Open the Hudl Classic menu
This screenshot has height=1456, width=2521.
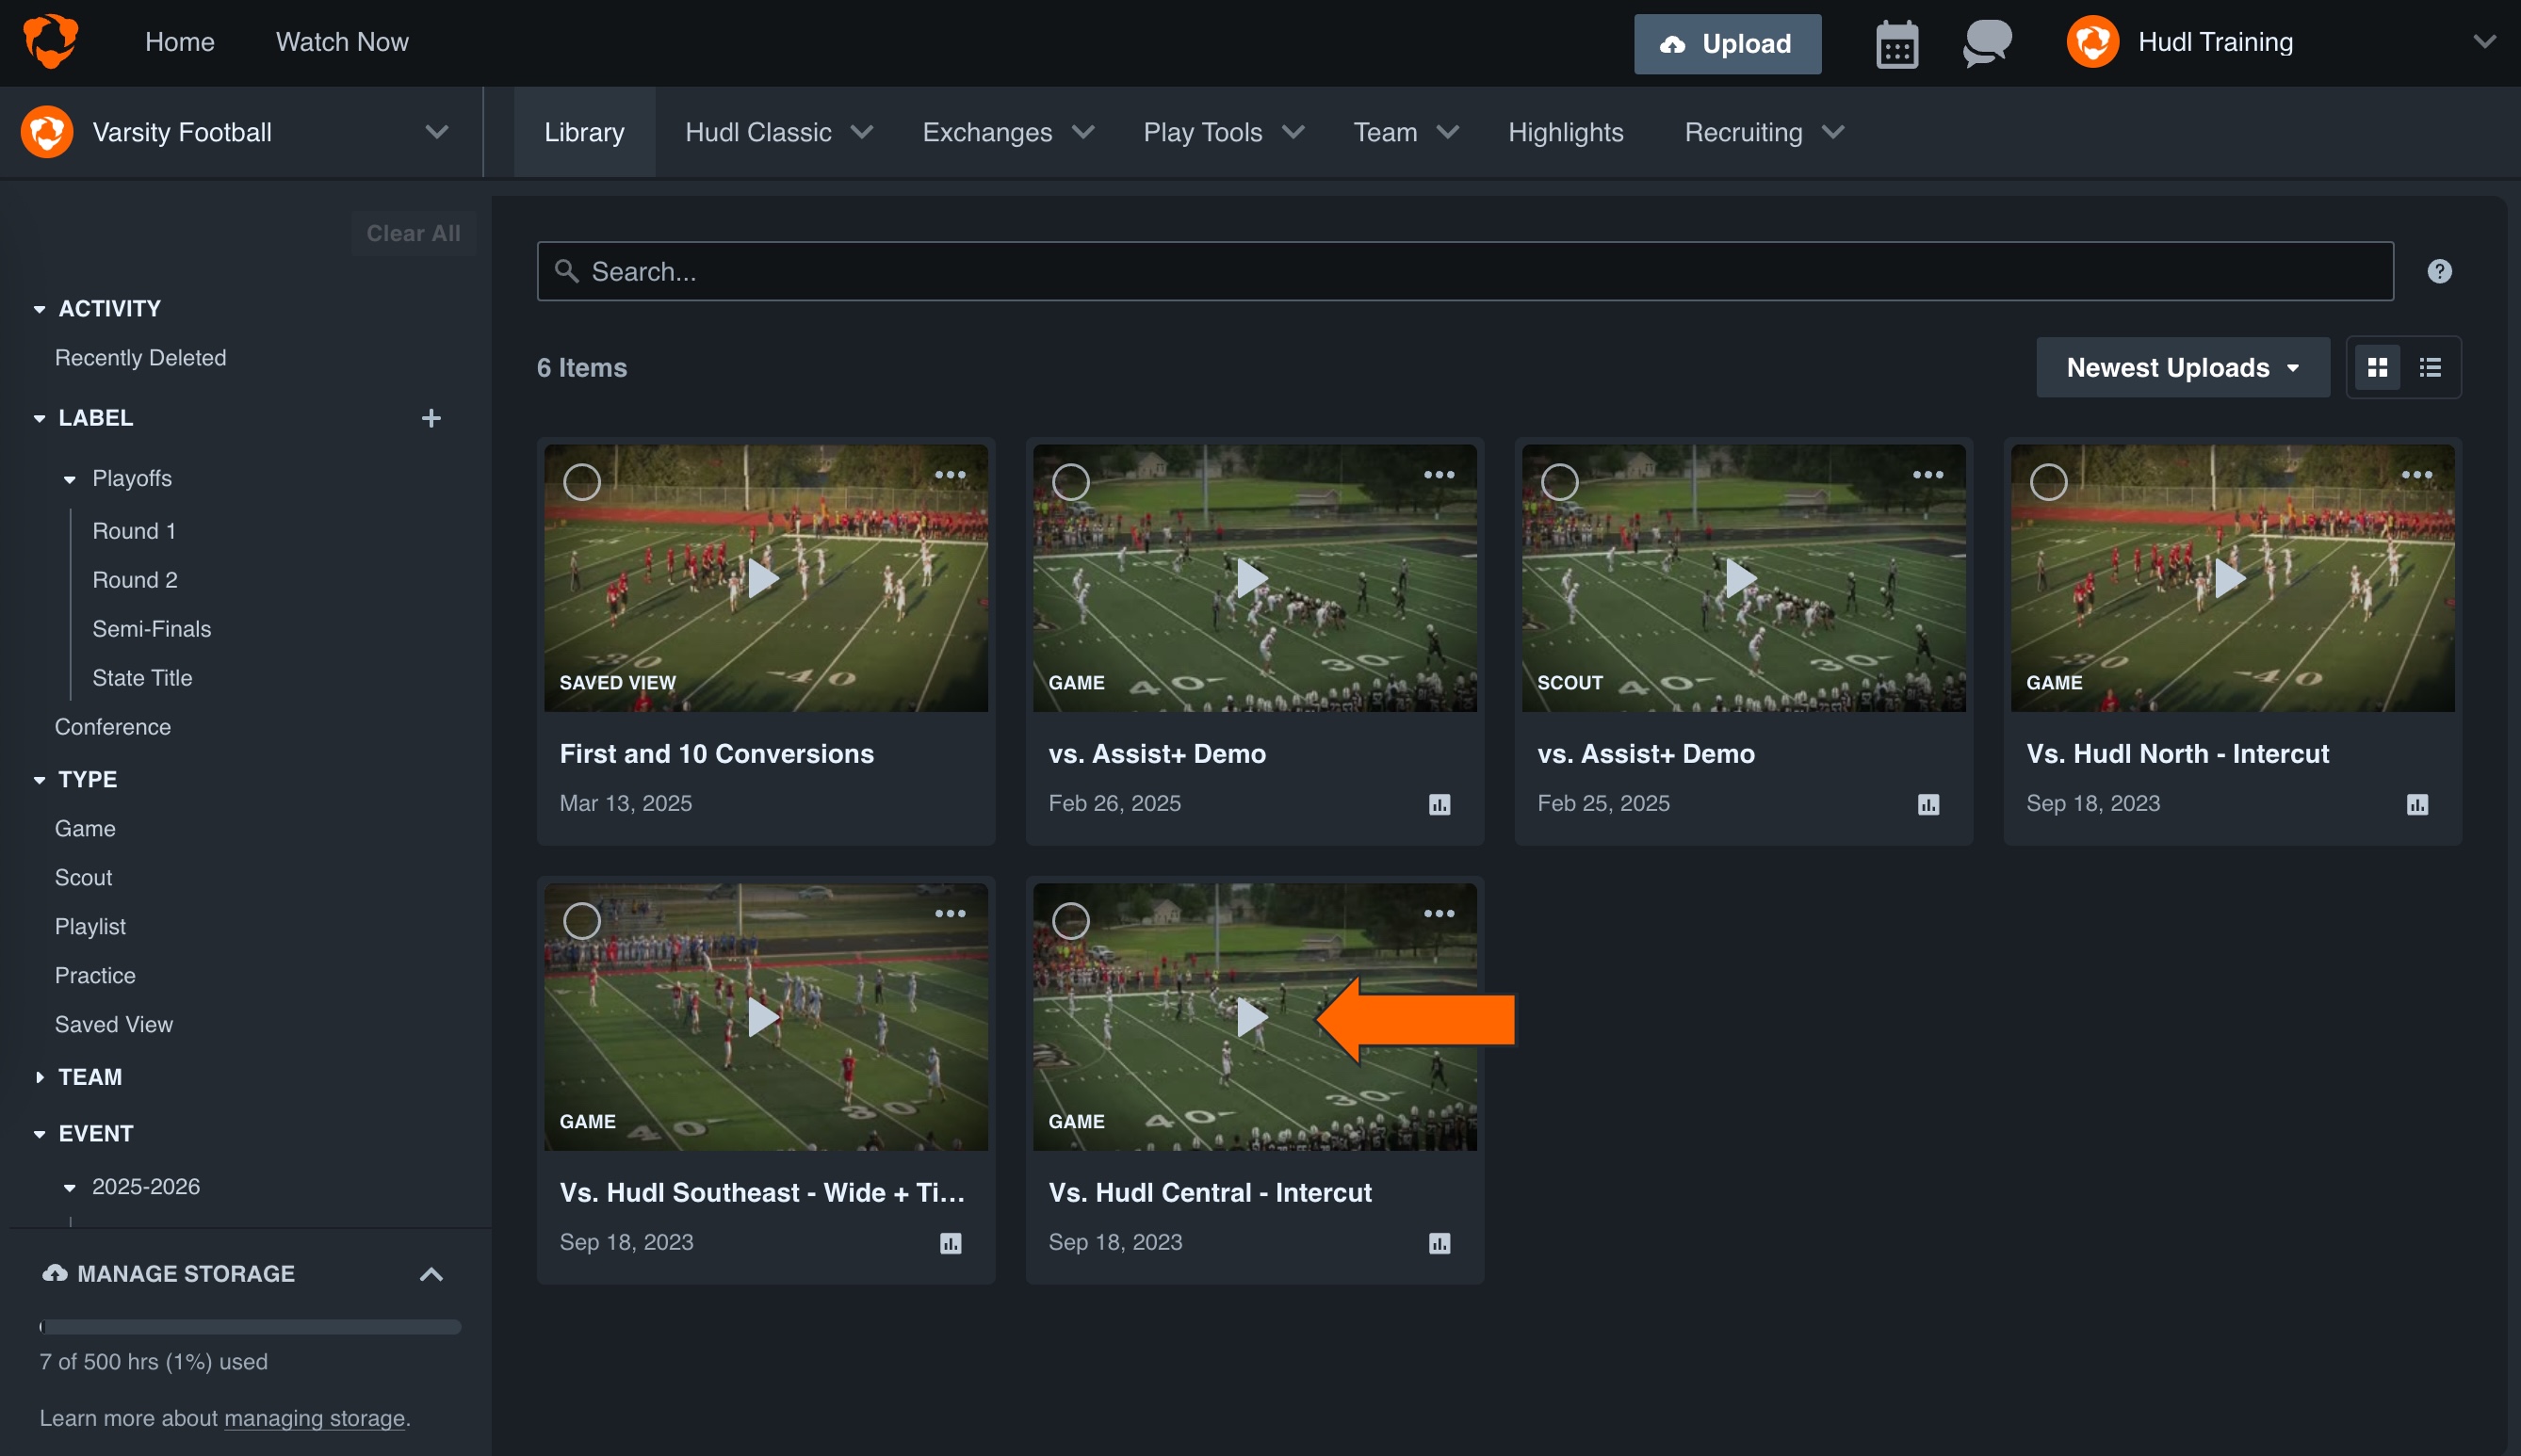[778, 132]
